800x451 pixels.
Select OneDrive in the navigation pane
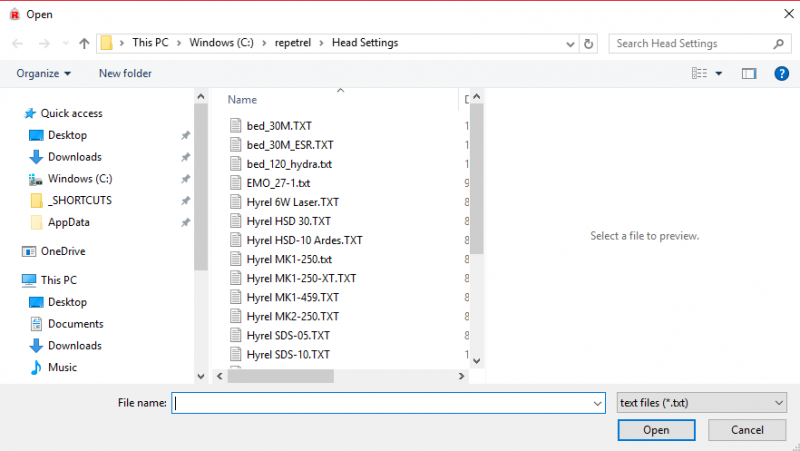[x=62, y=252]
